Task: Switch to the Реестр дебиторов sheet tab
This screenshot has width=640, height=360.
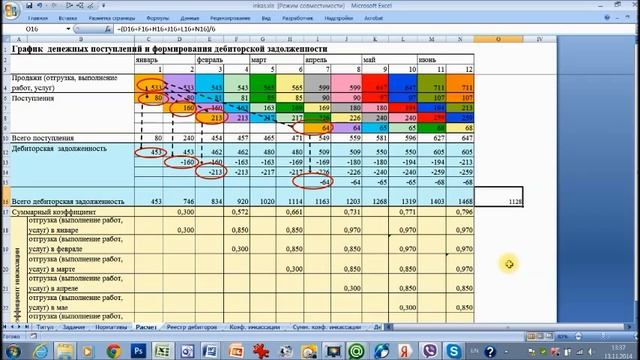Action: 191,327
